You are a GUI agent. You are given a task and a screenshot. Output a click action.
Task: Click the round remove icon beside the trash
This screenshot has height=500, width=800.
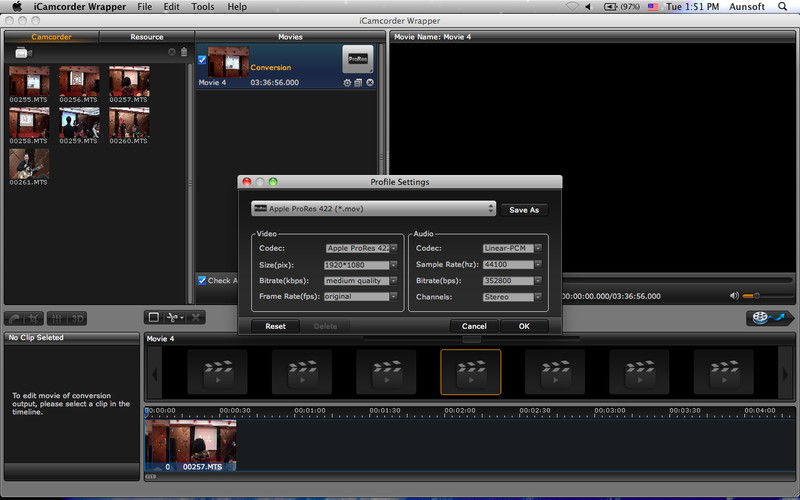[172, 52]
